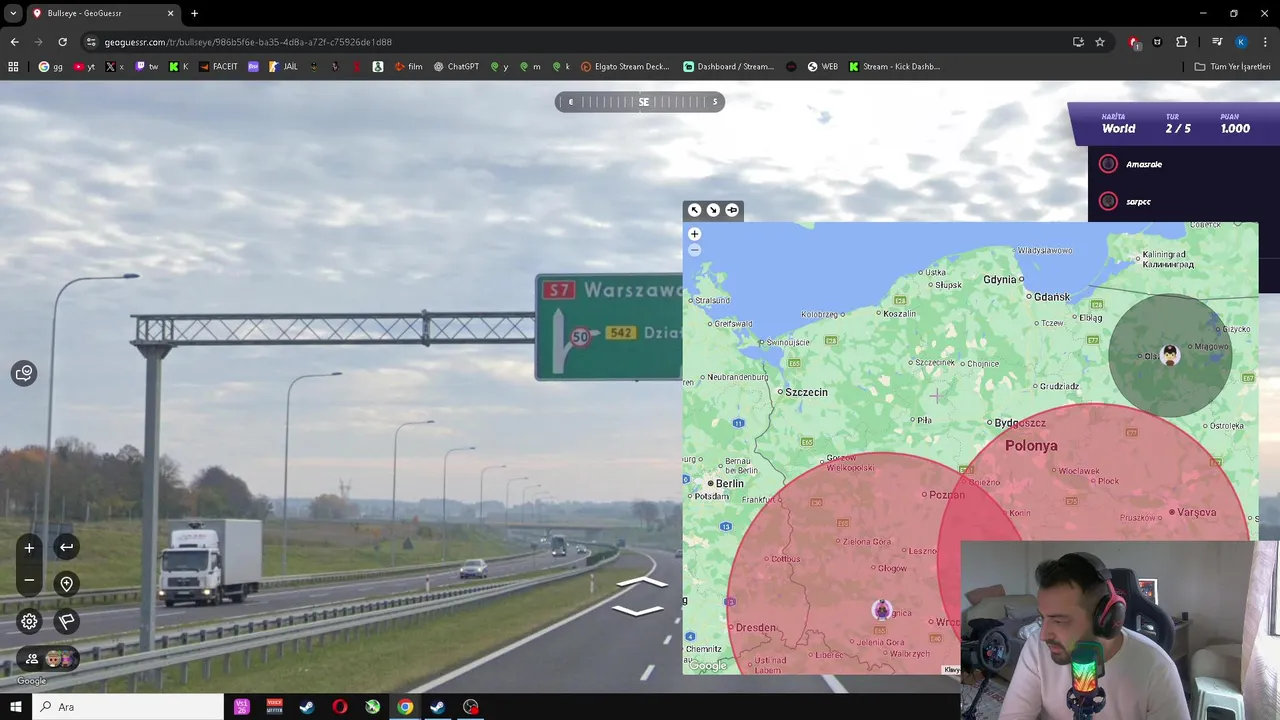
Task: Open GeoGuessr game settings gear
Action: pos(29,621)
